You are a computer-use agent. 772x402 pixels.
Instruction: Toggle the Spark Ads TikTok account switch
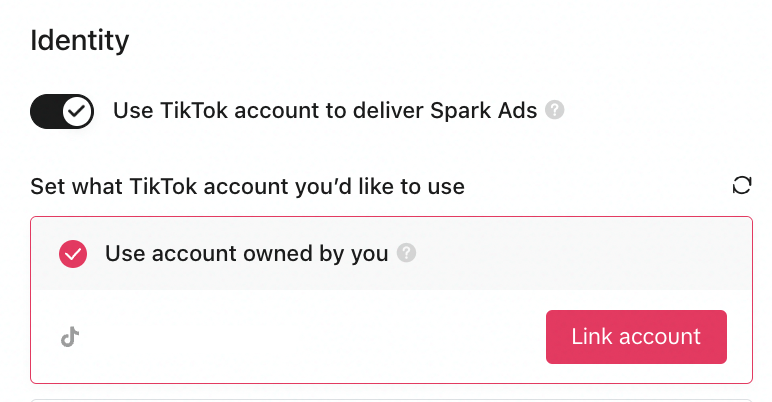62,111
